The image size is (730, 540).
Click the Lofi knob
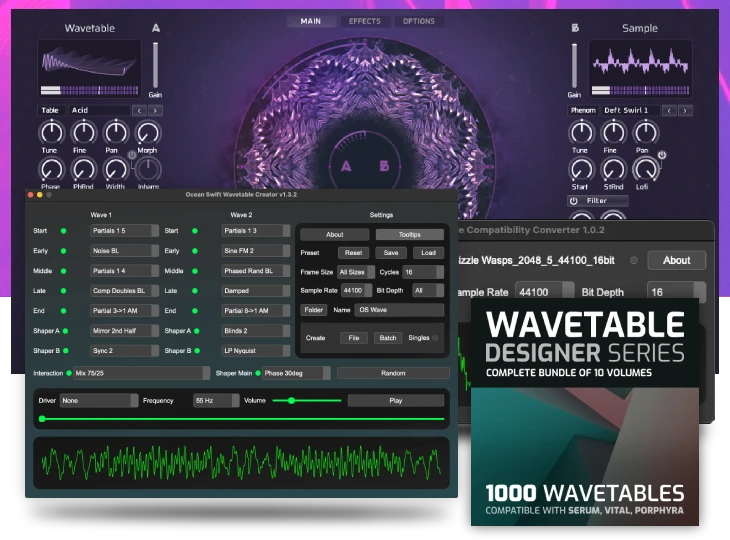click(x=646, y=169)
